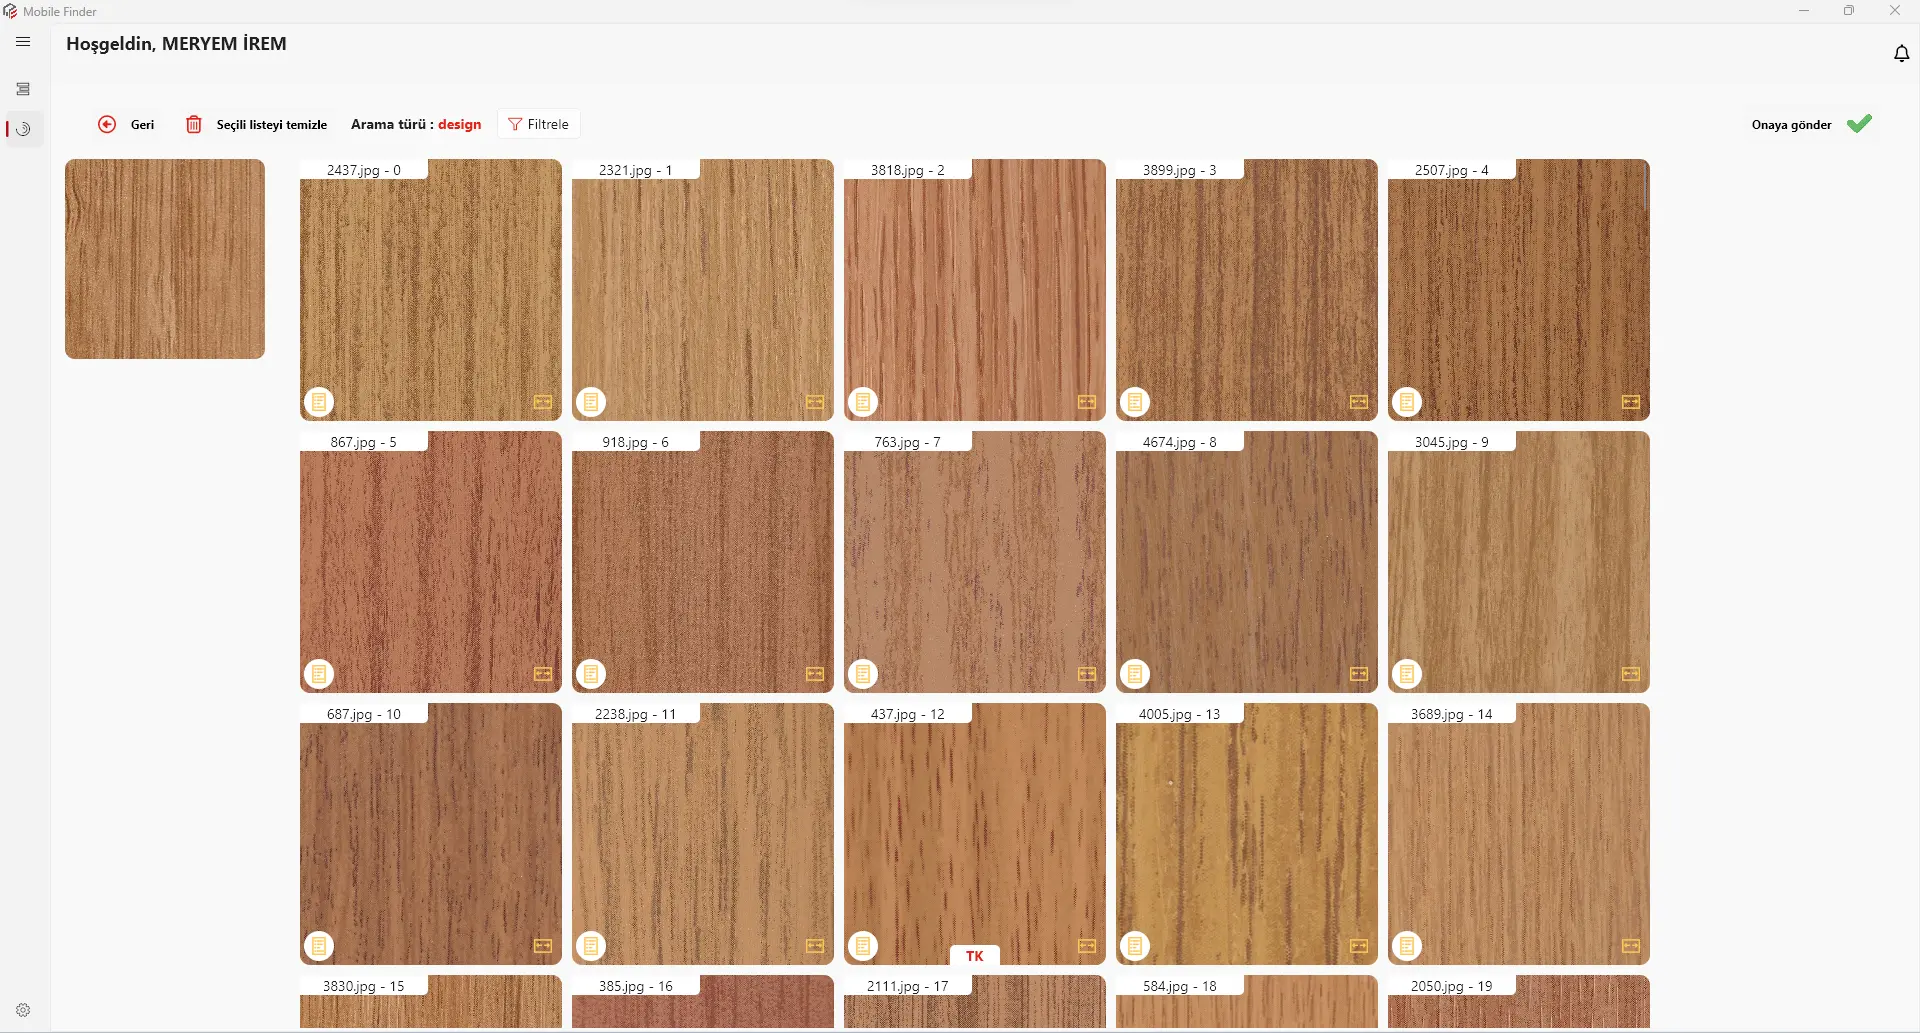1920x1033 pixels.
Task: Click the compare icon on 2321.jpg
Action: point(815,402)
